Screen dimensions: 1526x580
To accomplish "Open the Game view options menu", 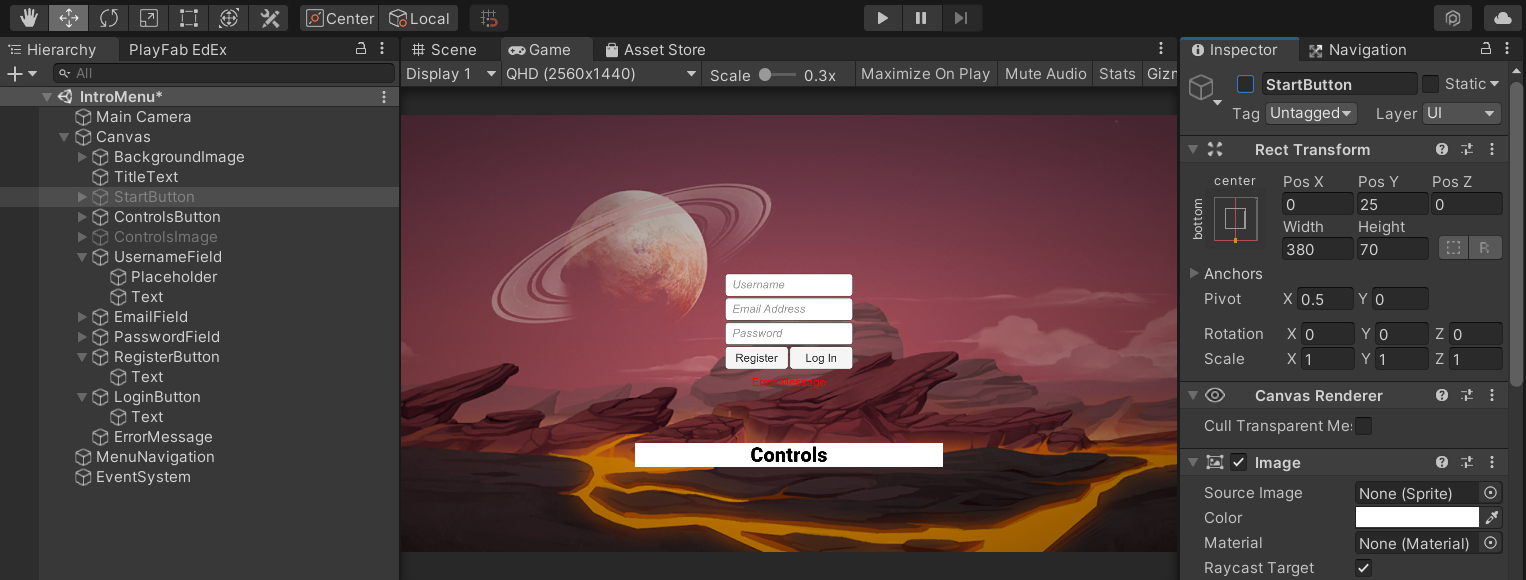I will (1161, 49).
